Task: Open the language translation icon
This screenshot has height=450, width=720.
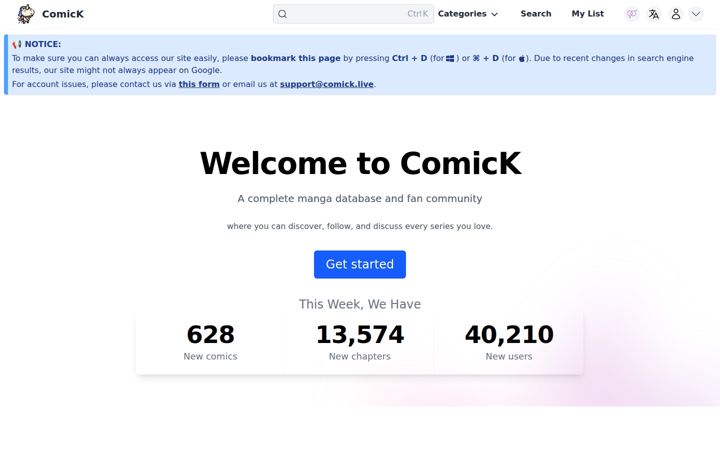Action: pos(653,14)
